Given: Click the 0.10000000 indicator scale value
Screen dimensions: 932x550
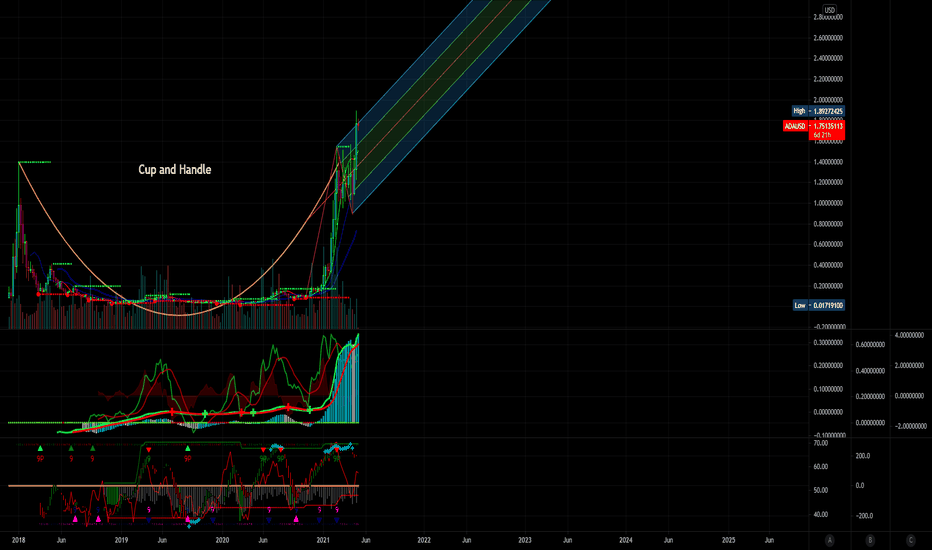Looking at the screenshot, I should [828, 389].
